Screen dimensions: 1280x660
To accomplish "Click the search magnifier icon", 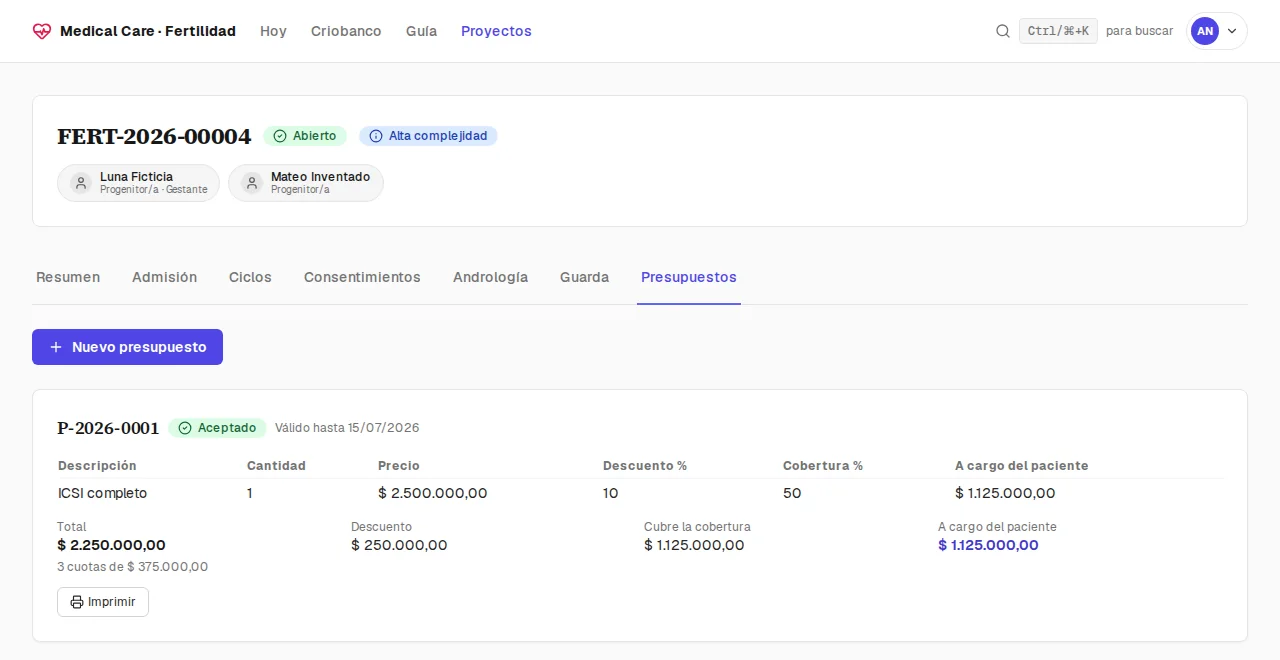I will [1003, 31].
